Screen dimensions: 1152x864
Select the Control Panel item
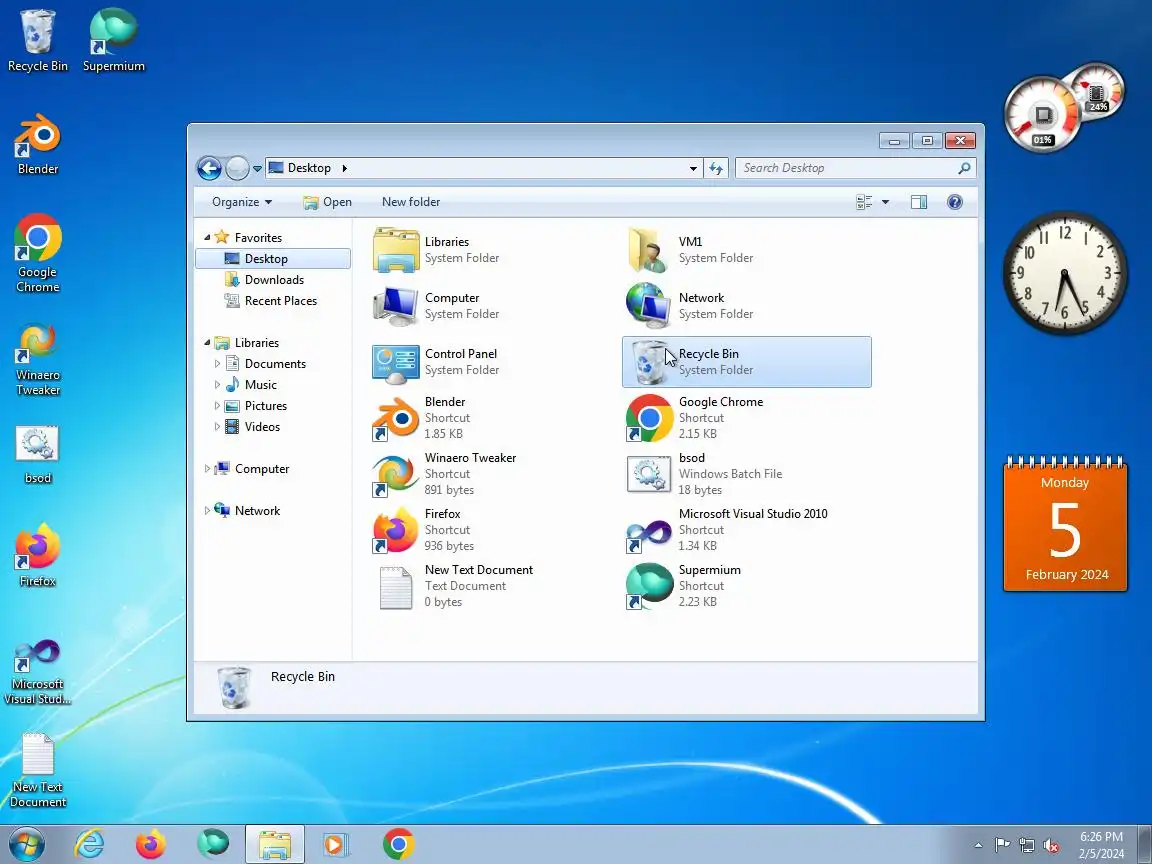[436, 361]
